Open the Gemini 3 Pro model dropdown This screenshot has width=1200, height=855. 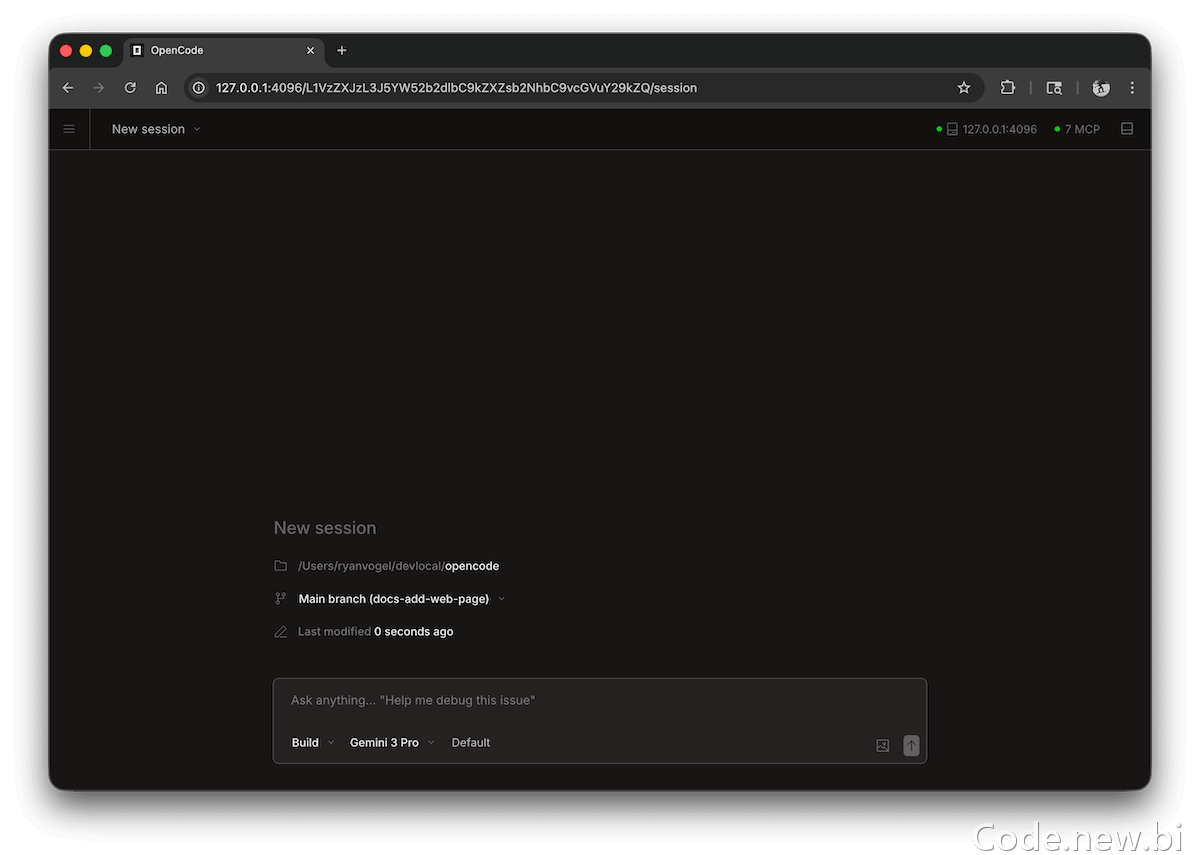coord(392,743)
